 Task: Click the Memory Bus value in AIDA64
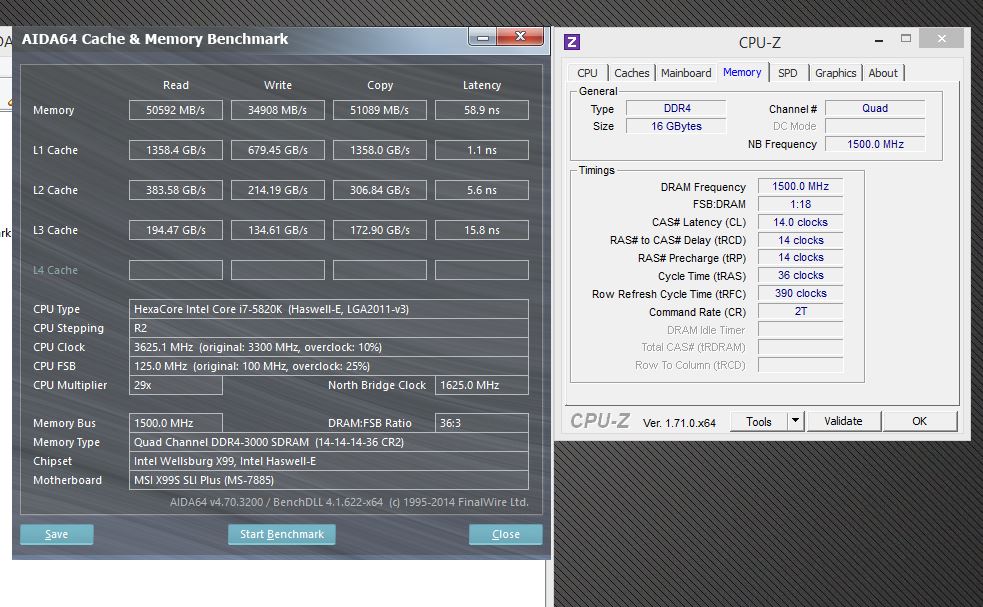(176, 423)
